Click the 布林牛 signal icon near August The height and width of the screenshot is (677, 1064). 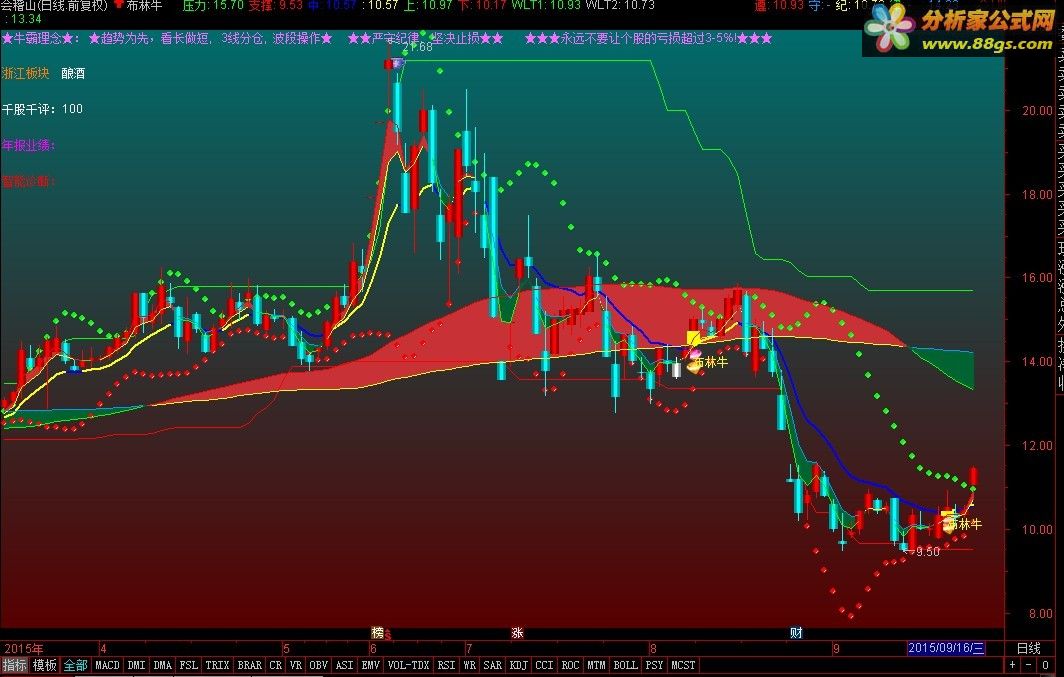point(693,365)
